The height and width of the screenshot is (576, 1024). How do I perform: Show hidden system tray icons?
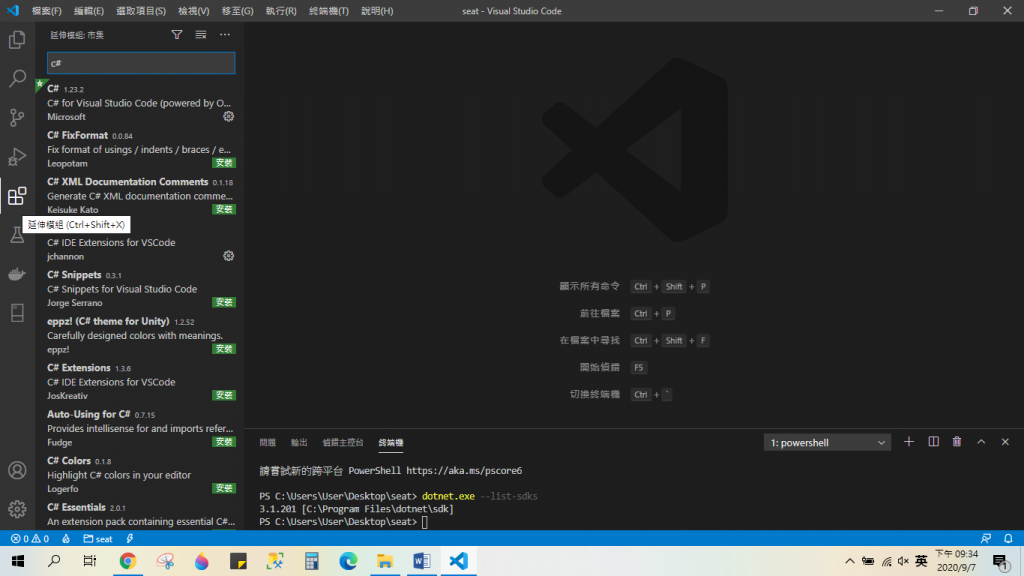(850, 561)
